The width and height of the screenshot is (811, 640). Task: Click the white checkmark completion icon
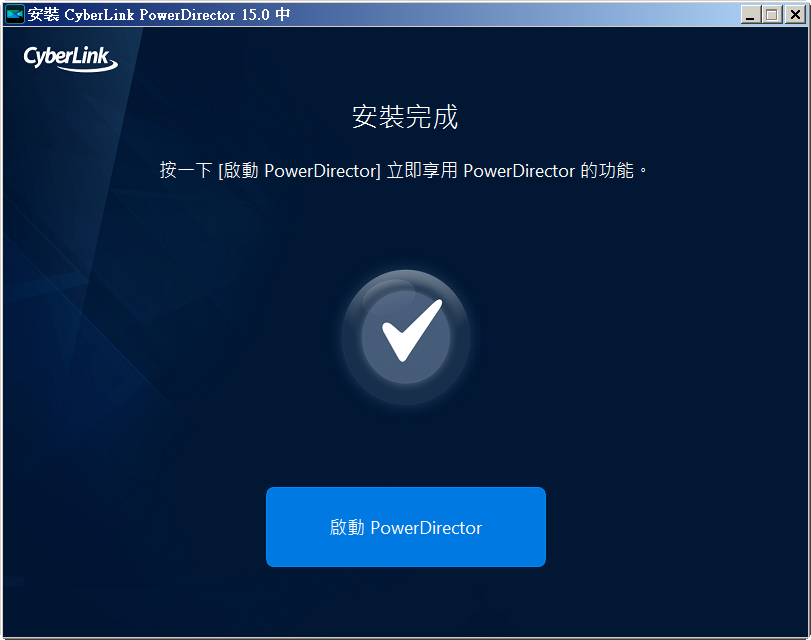pyautogui.click(x=412, y=330)
